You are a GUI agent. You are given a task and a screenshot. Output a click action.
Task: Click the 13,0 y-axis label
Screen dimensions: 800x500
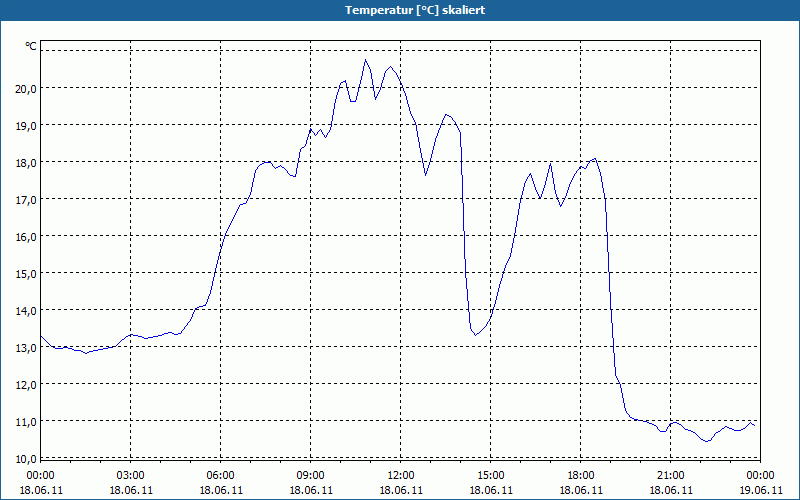pyautogui.click(x=26, y=347)
